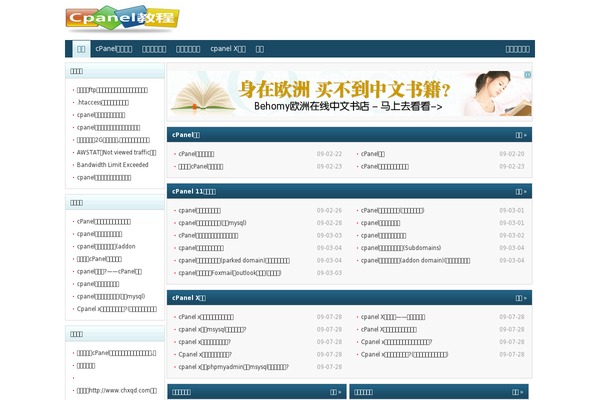
Task: Open the sidebar link ending in "(addon"
Action: (x=106, y=247)
